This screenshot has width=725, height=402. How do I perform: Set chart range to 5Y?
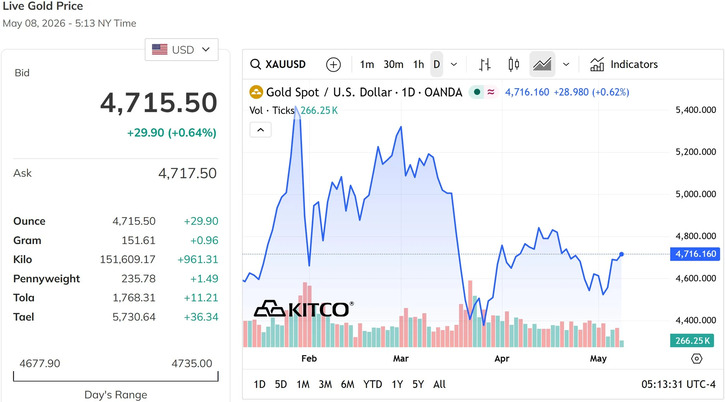click(x=418, y=384)
